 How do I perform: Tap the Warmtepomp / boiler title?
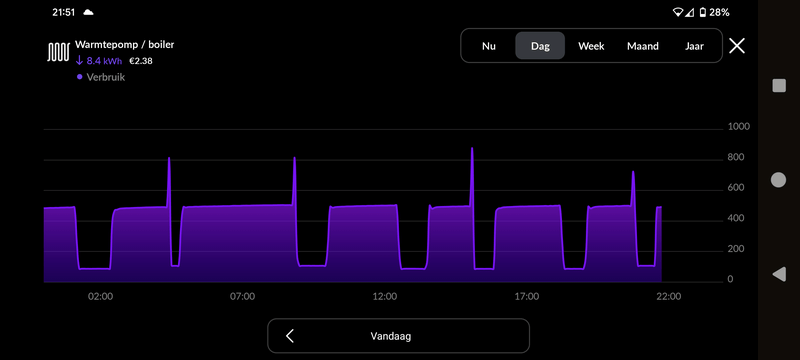pos(124,45)
